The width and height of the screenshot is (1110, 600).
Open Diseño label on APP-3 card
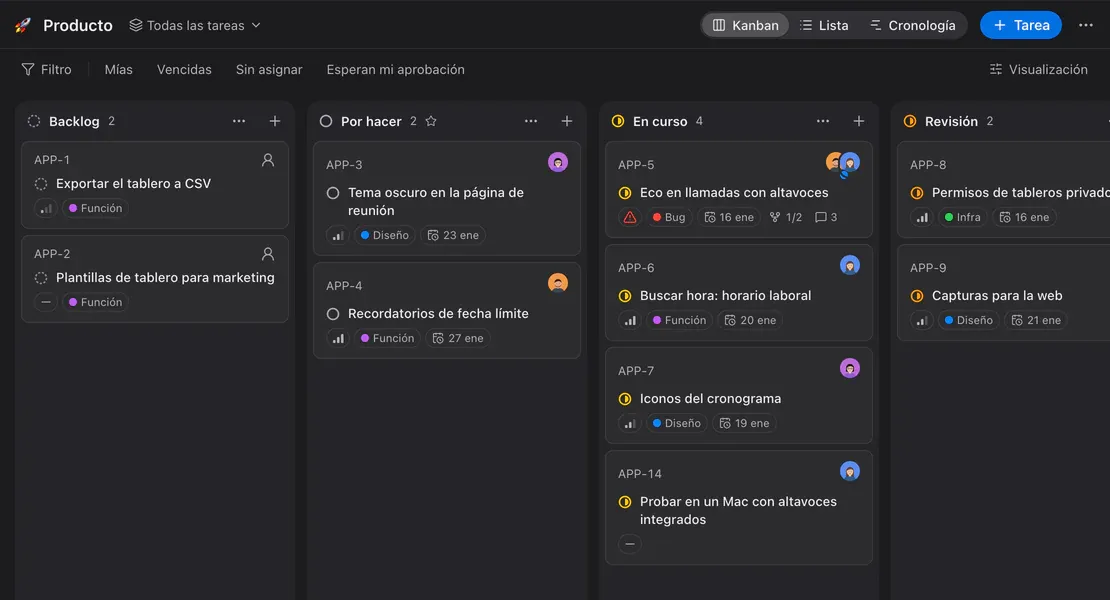(384, 235)
